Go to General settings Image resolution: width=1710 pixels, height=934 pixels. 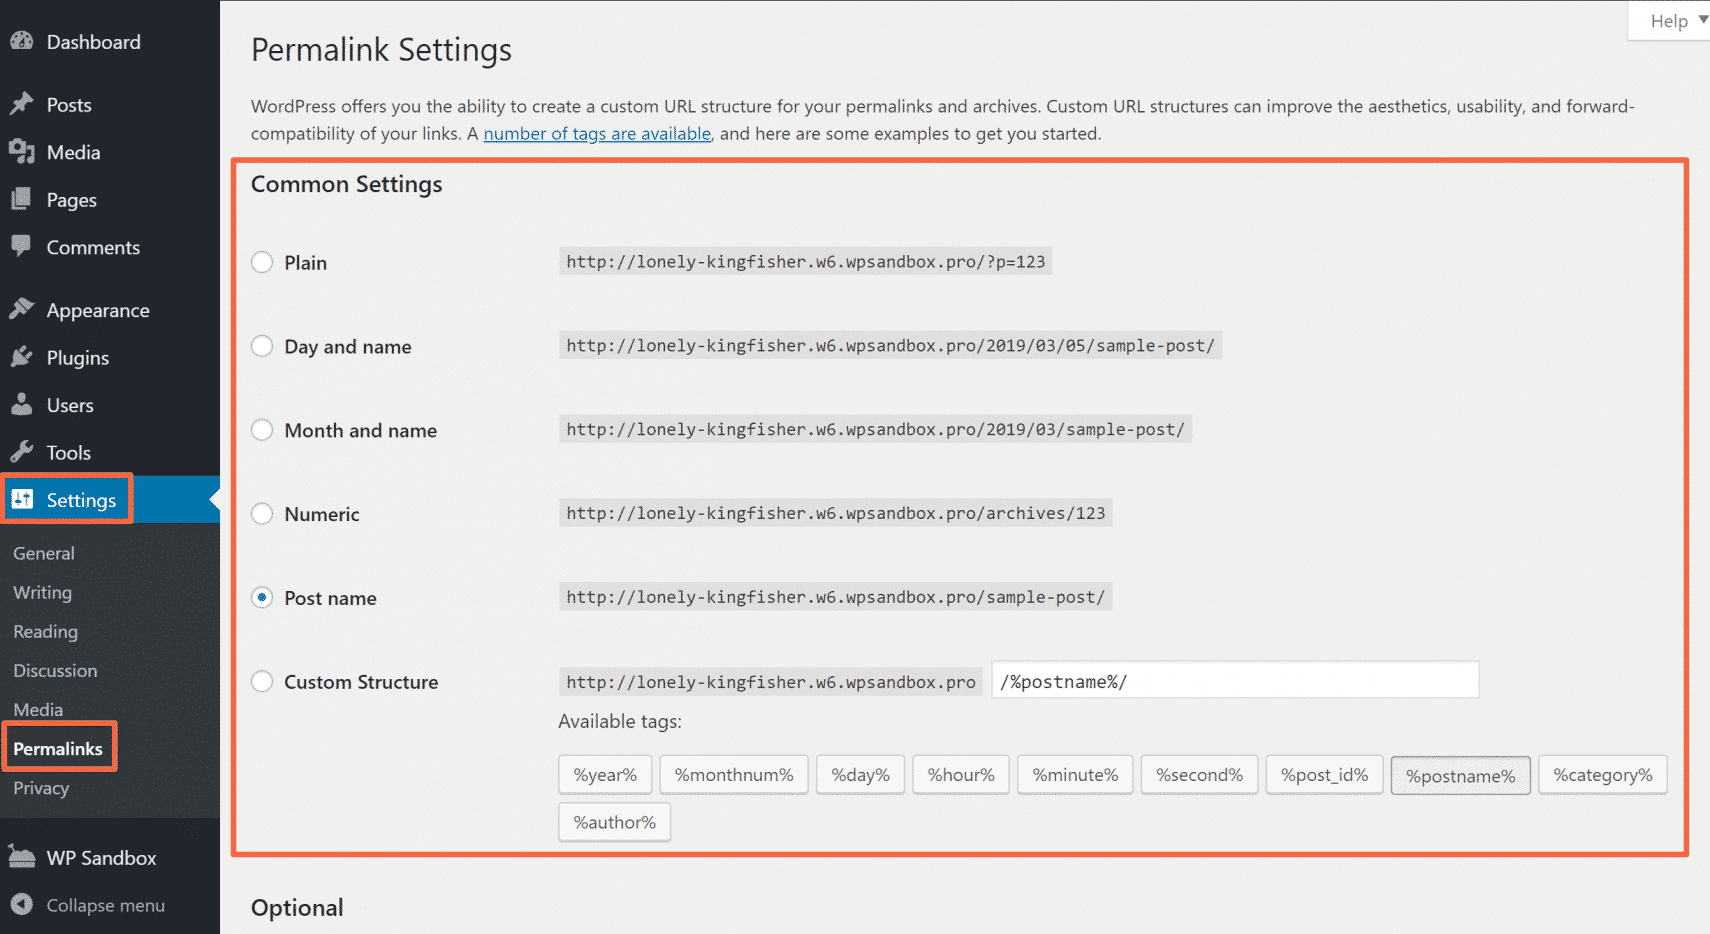click(x=44, y=552)
